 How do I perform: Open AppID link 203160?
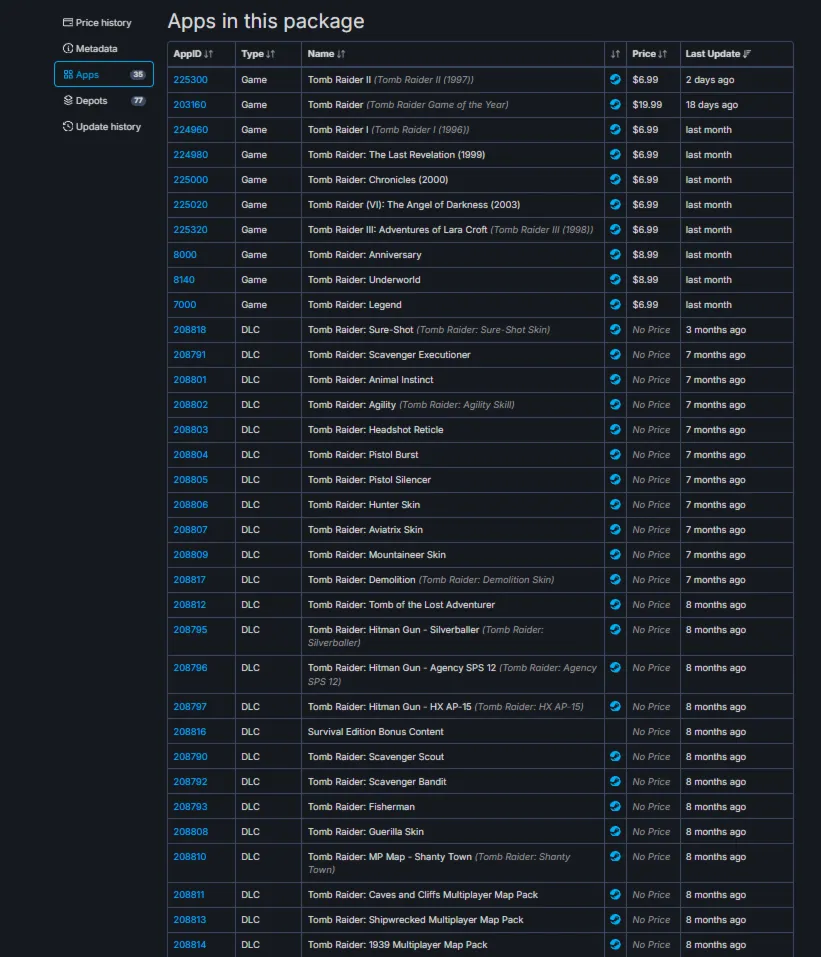[190, 105]
